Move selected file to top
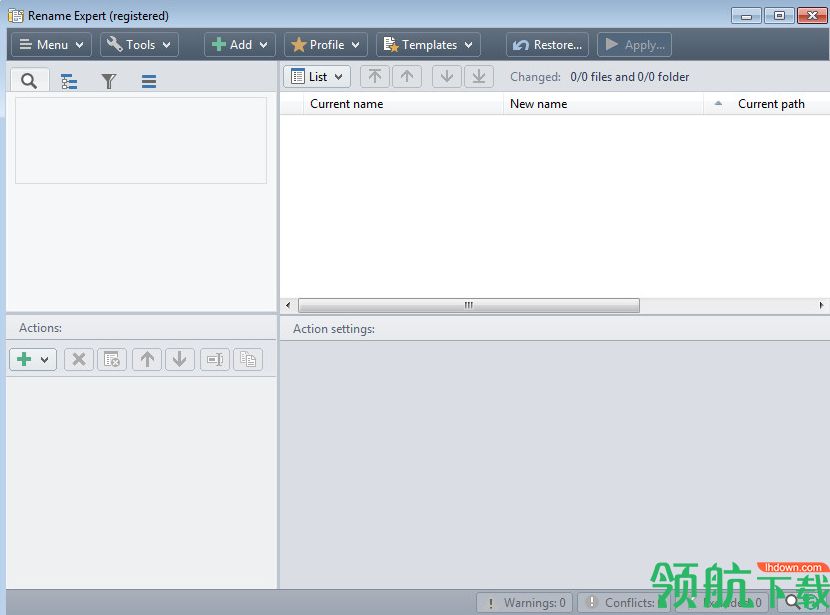This screenshot has width=830, height=615. (x=375, y=77)
